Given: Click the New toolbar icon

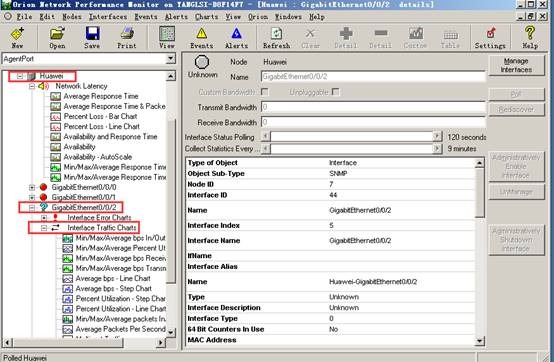Looking at the screenshot, I should pyautogui.click(x=17, y=34).
